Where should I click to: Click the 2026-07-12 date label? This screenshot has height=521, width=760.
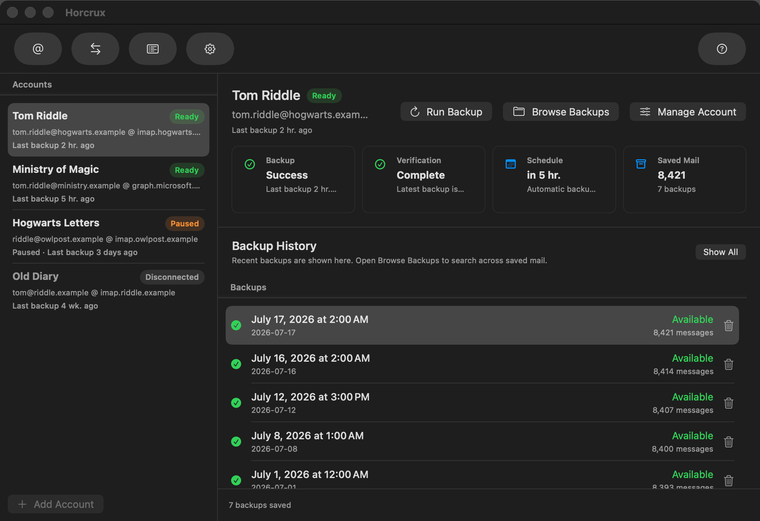[273, 410]
